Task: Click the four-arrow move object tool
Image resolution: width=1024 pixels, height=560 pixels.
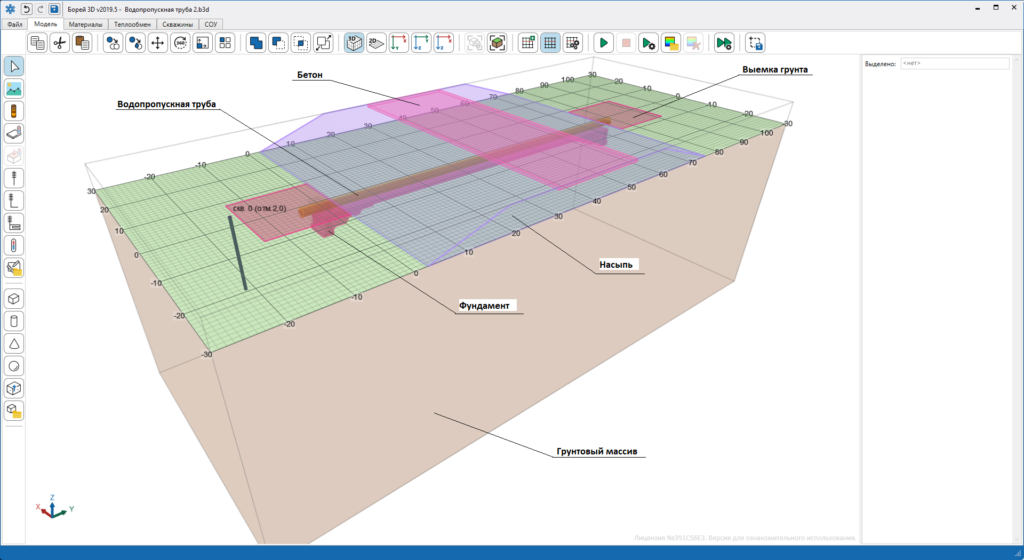Action: tap(157, 43)
